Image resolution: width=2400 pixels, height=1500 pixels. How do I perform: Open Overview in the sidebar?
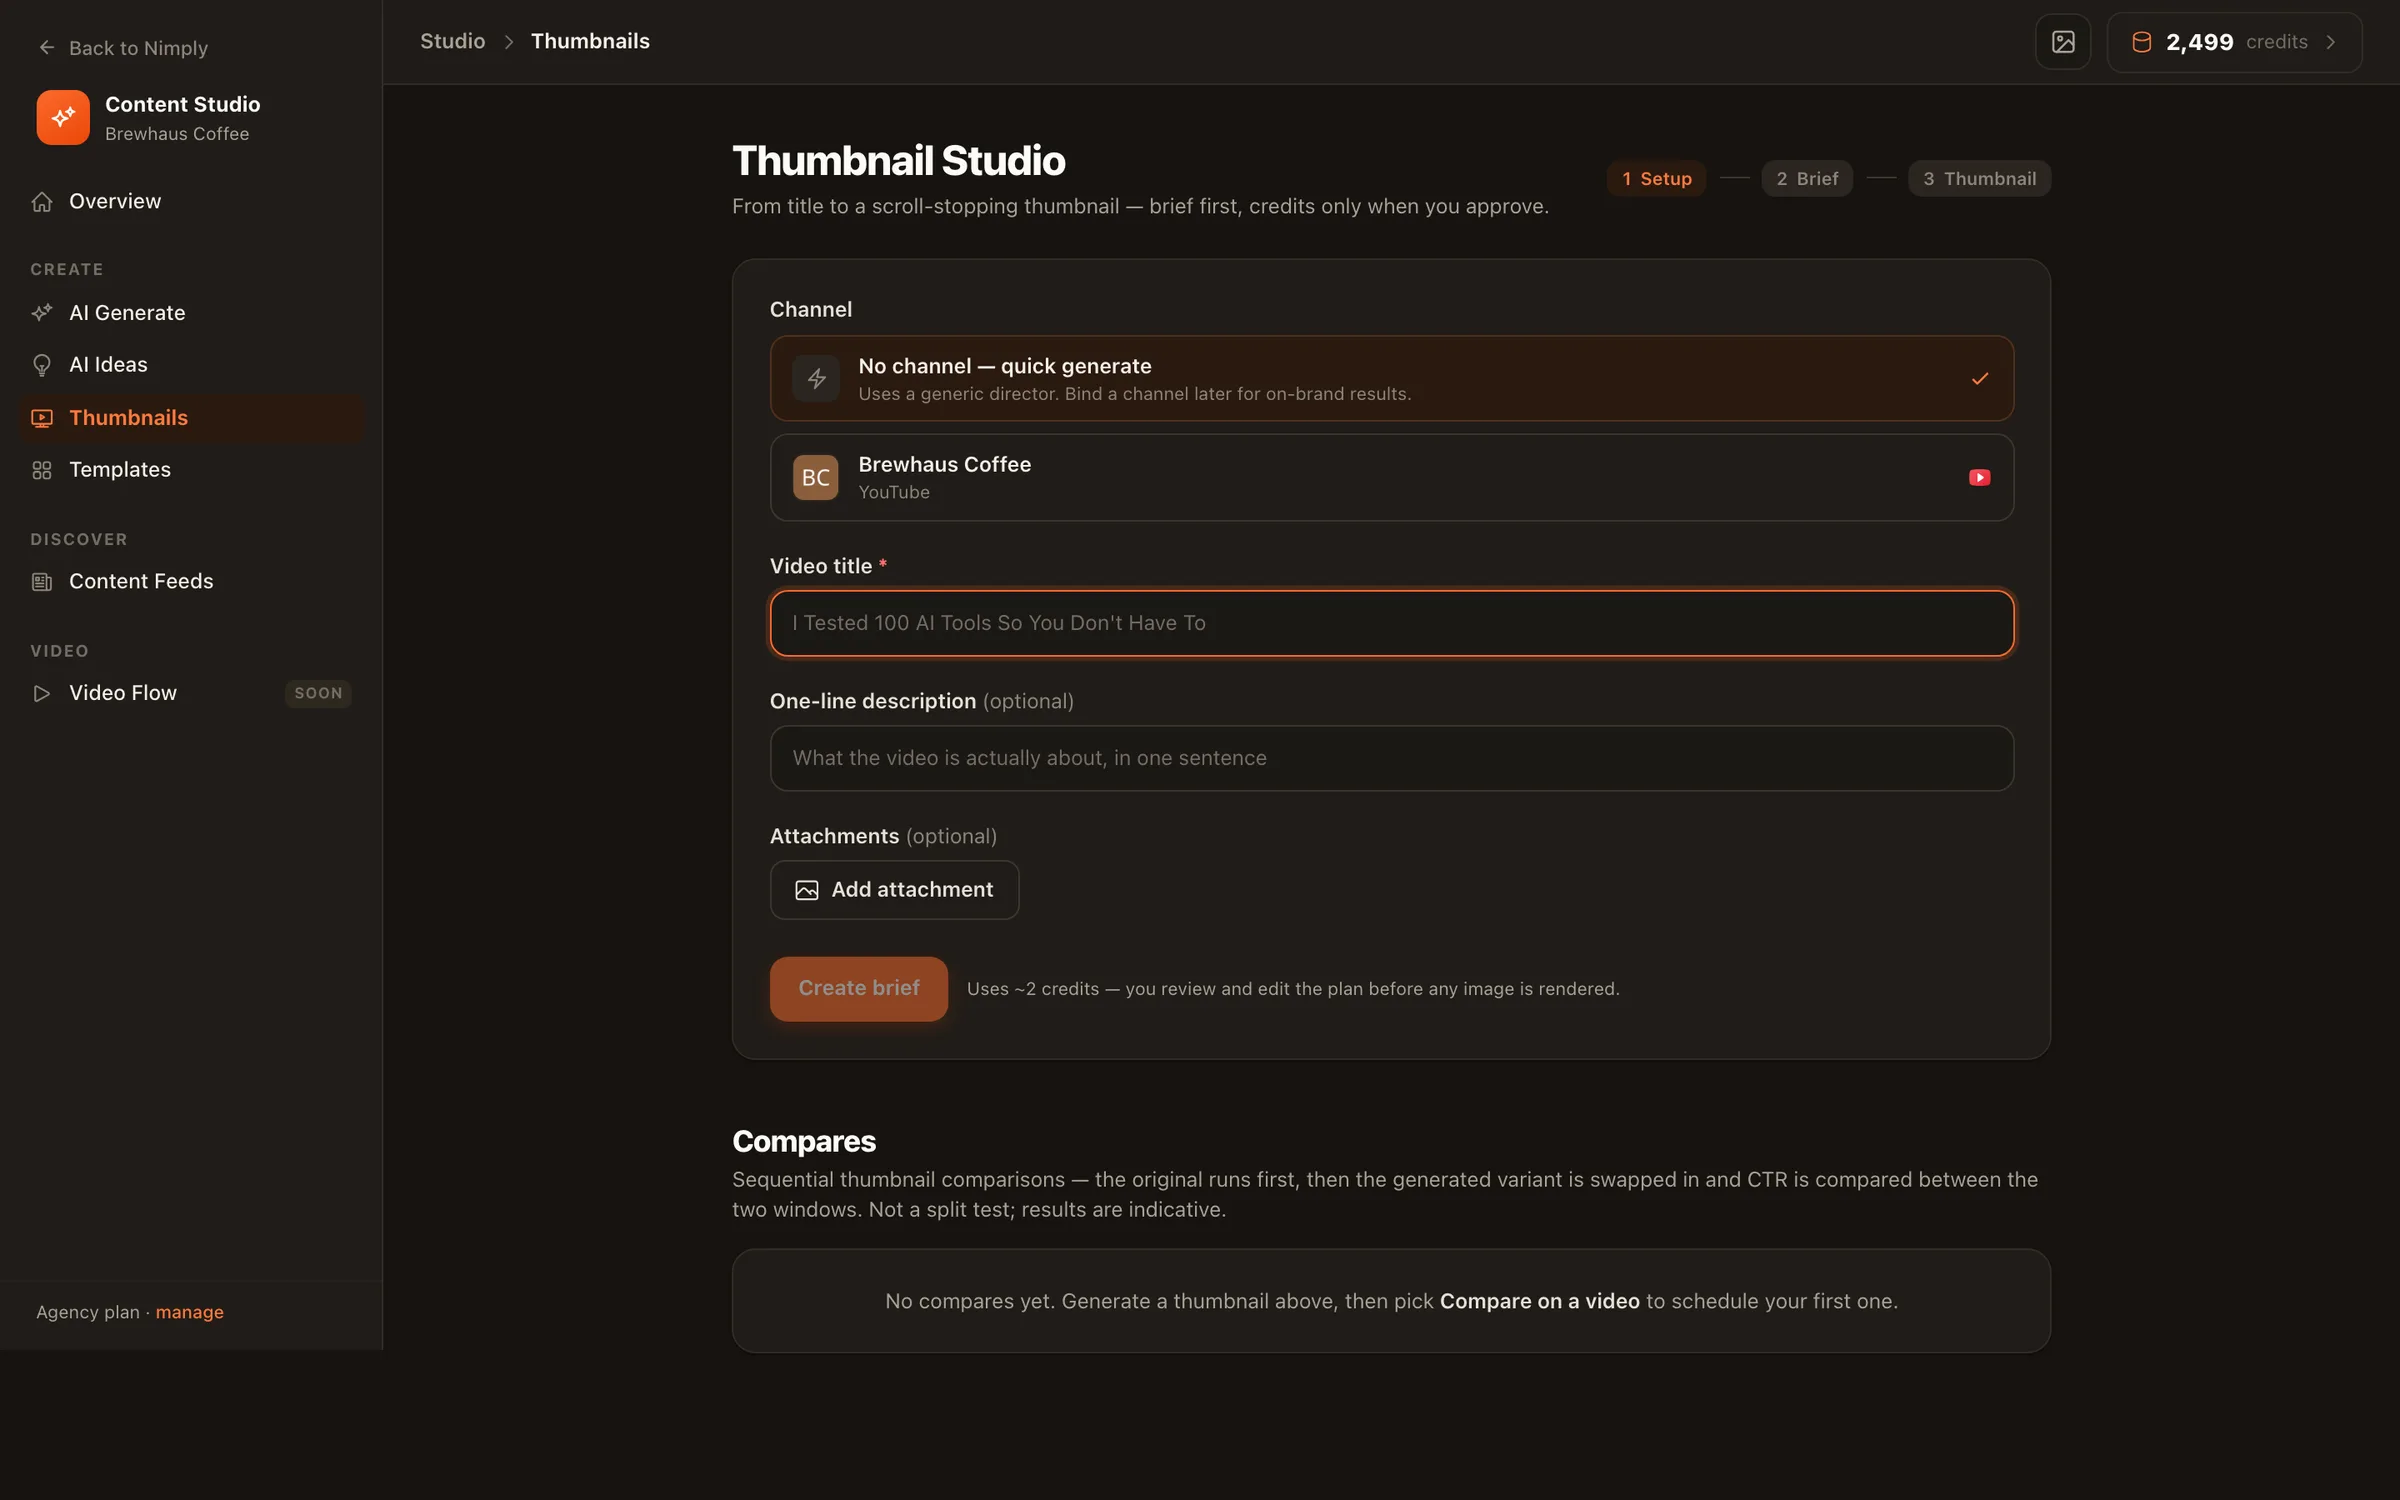[192, 202]
